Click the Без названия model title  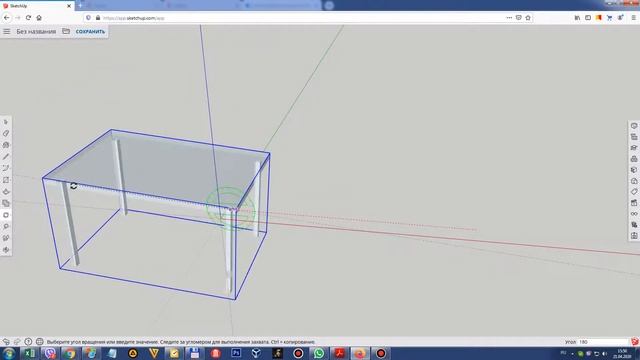point(36,31)
